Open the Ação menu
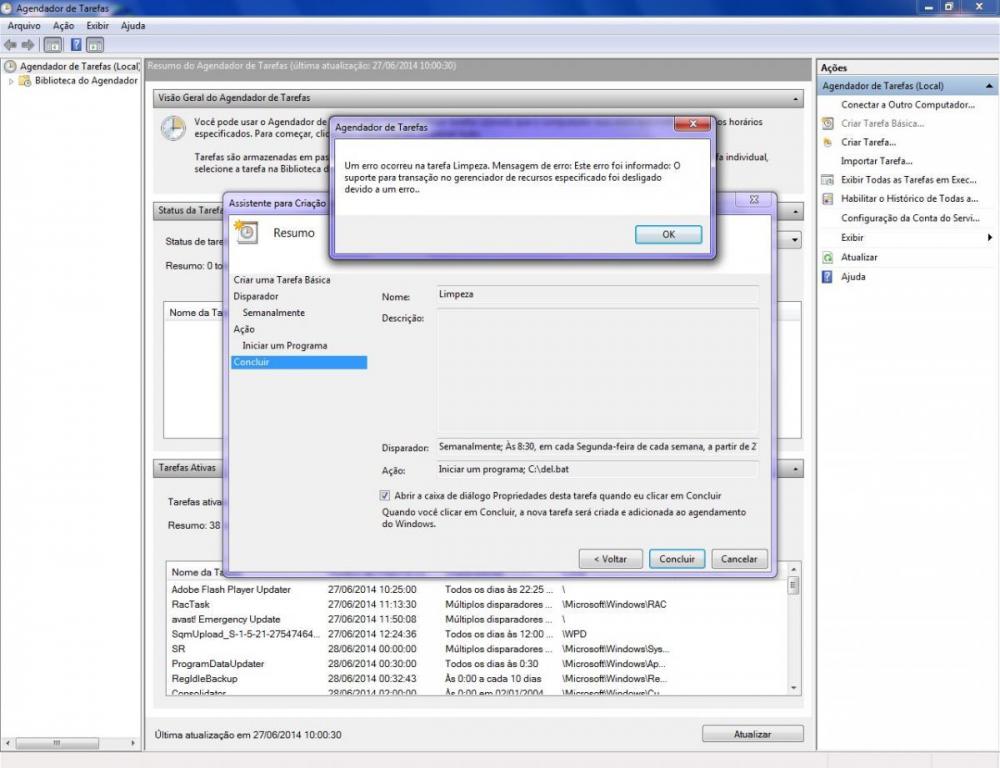1000x768 pixels. [x=63, y=25]
